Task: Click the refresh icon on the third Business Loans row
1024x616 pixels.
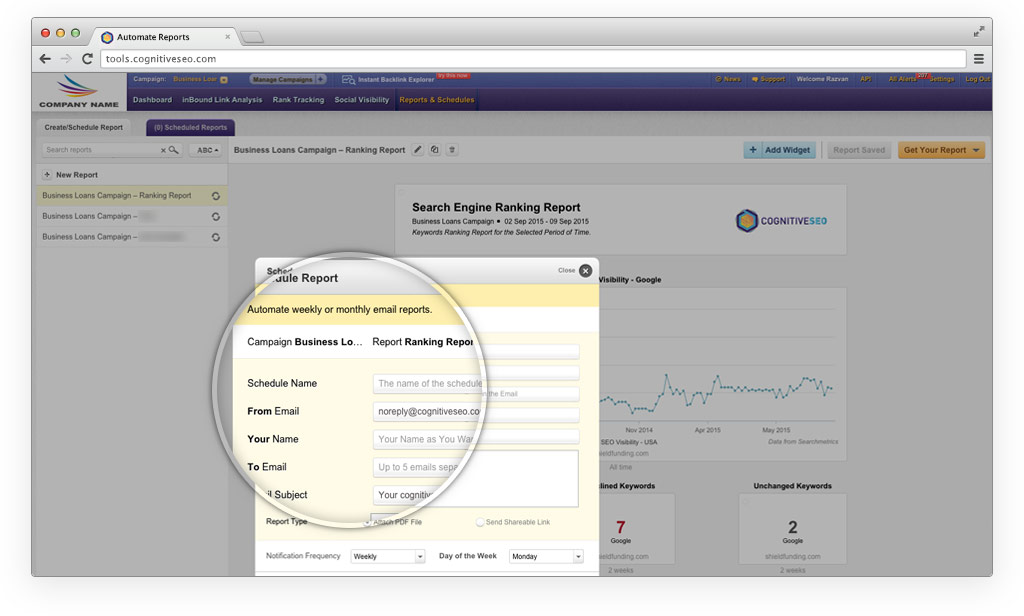Action: point(216,237)
